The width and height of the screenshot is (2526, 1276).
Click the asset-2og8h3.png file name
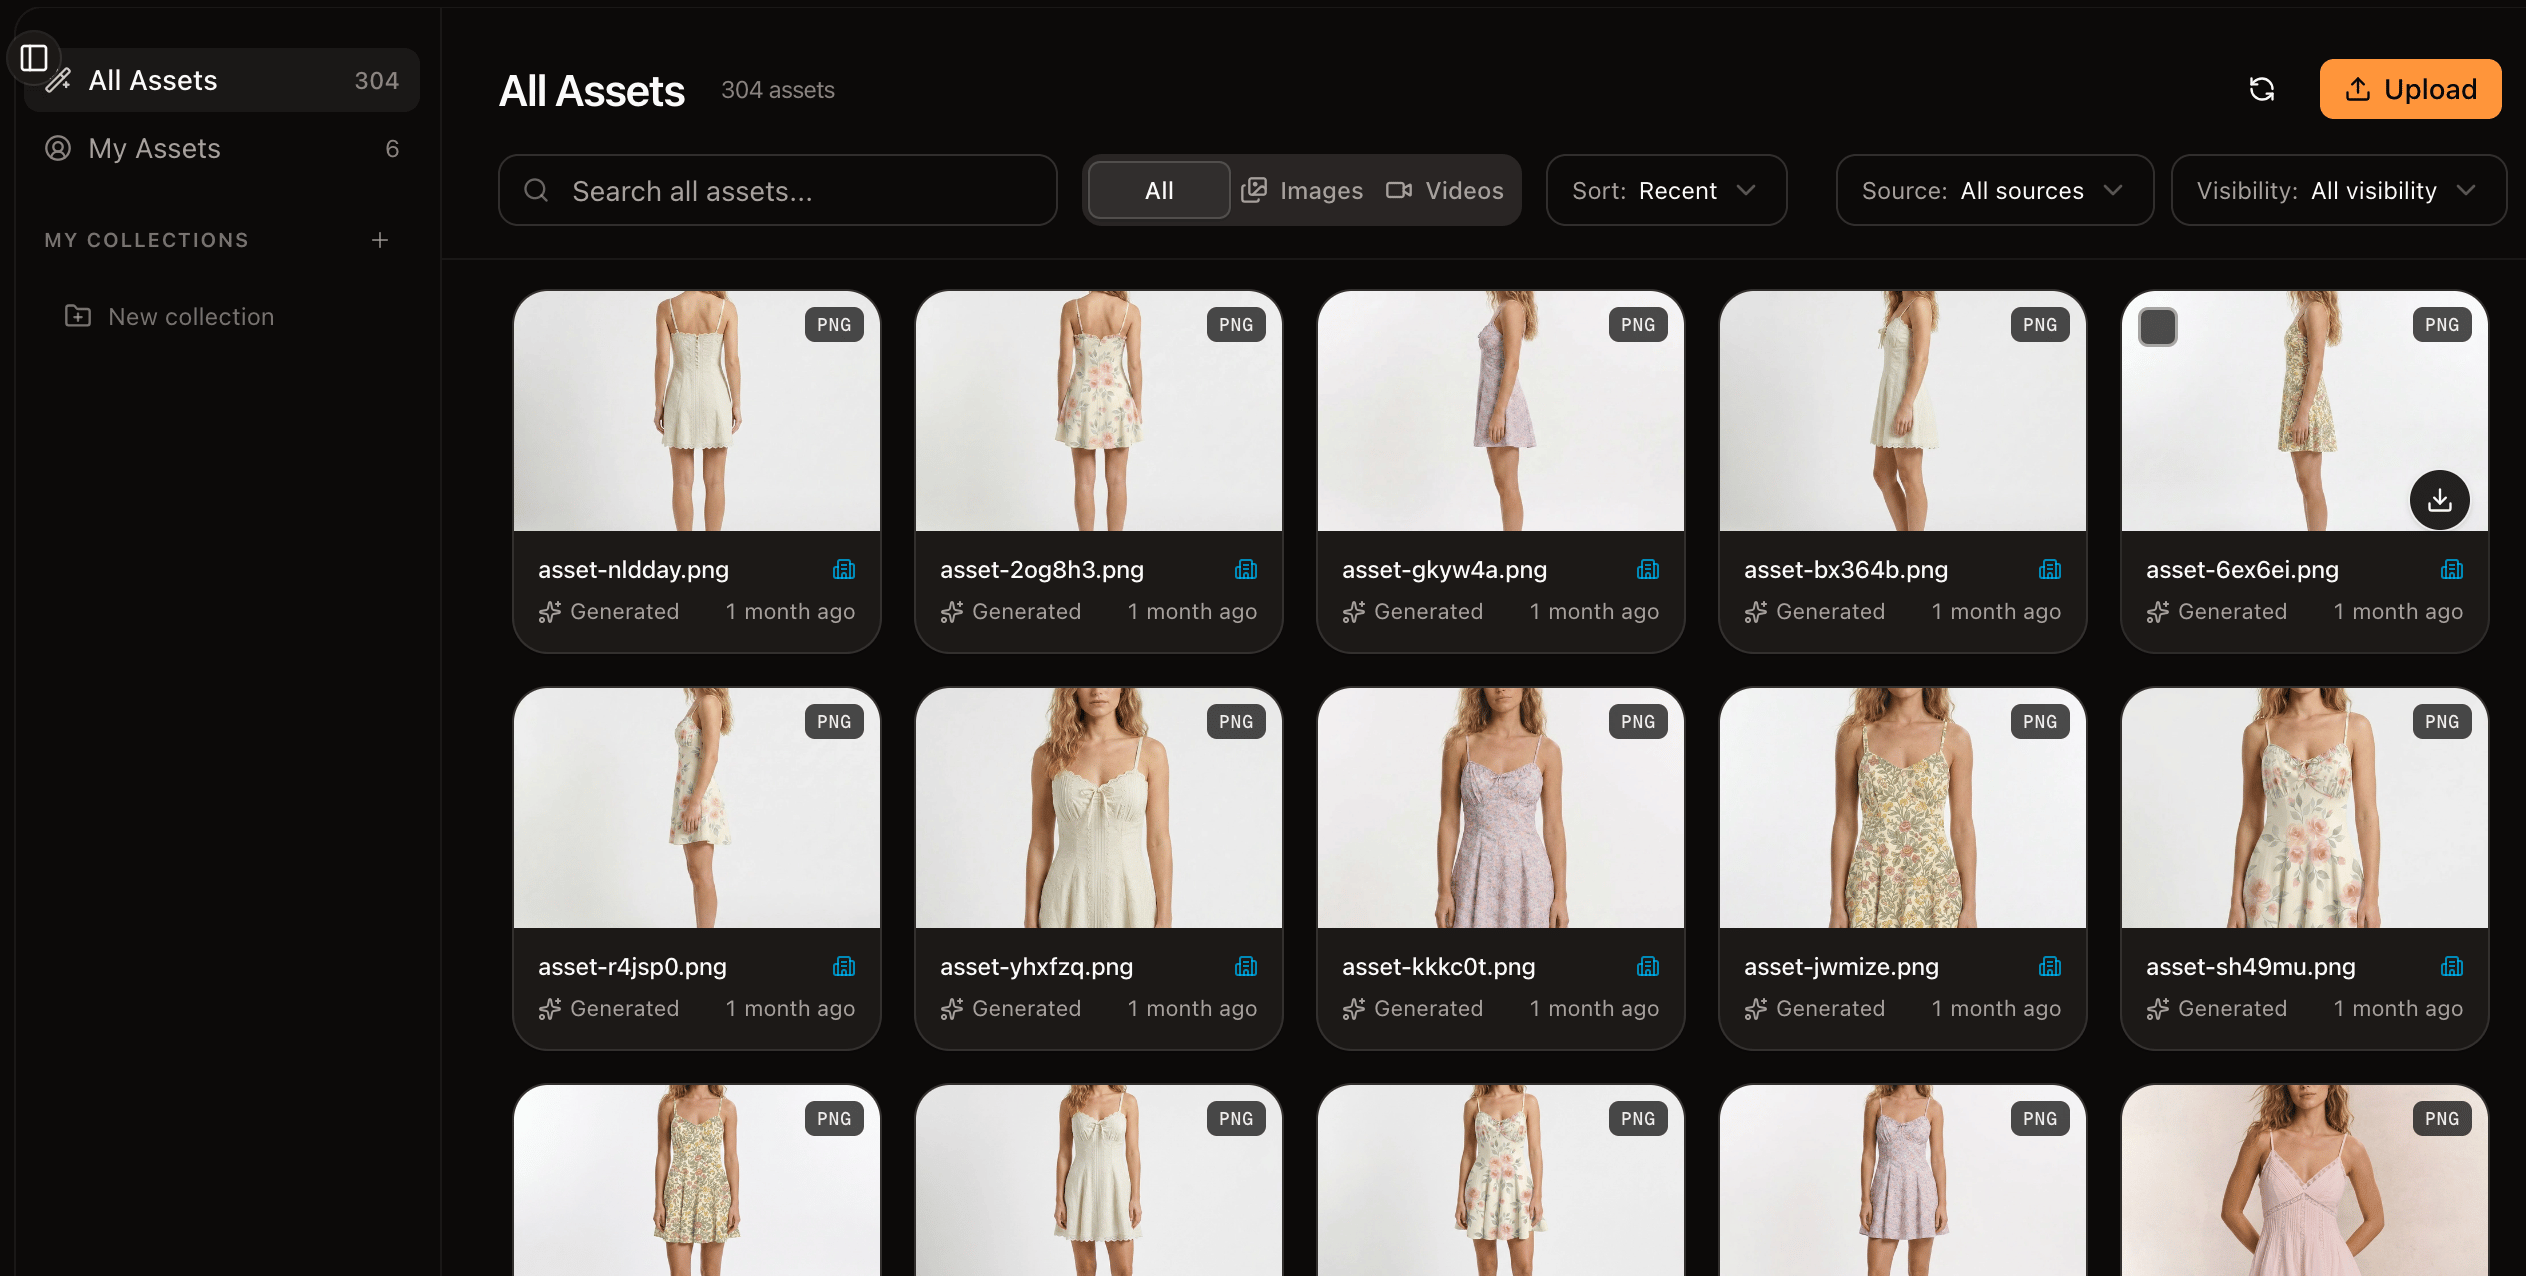click(1042, 569)
